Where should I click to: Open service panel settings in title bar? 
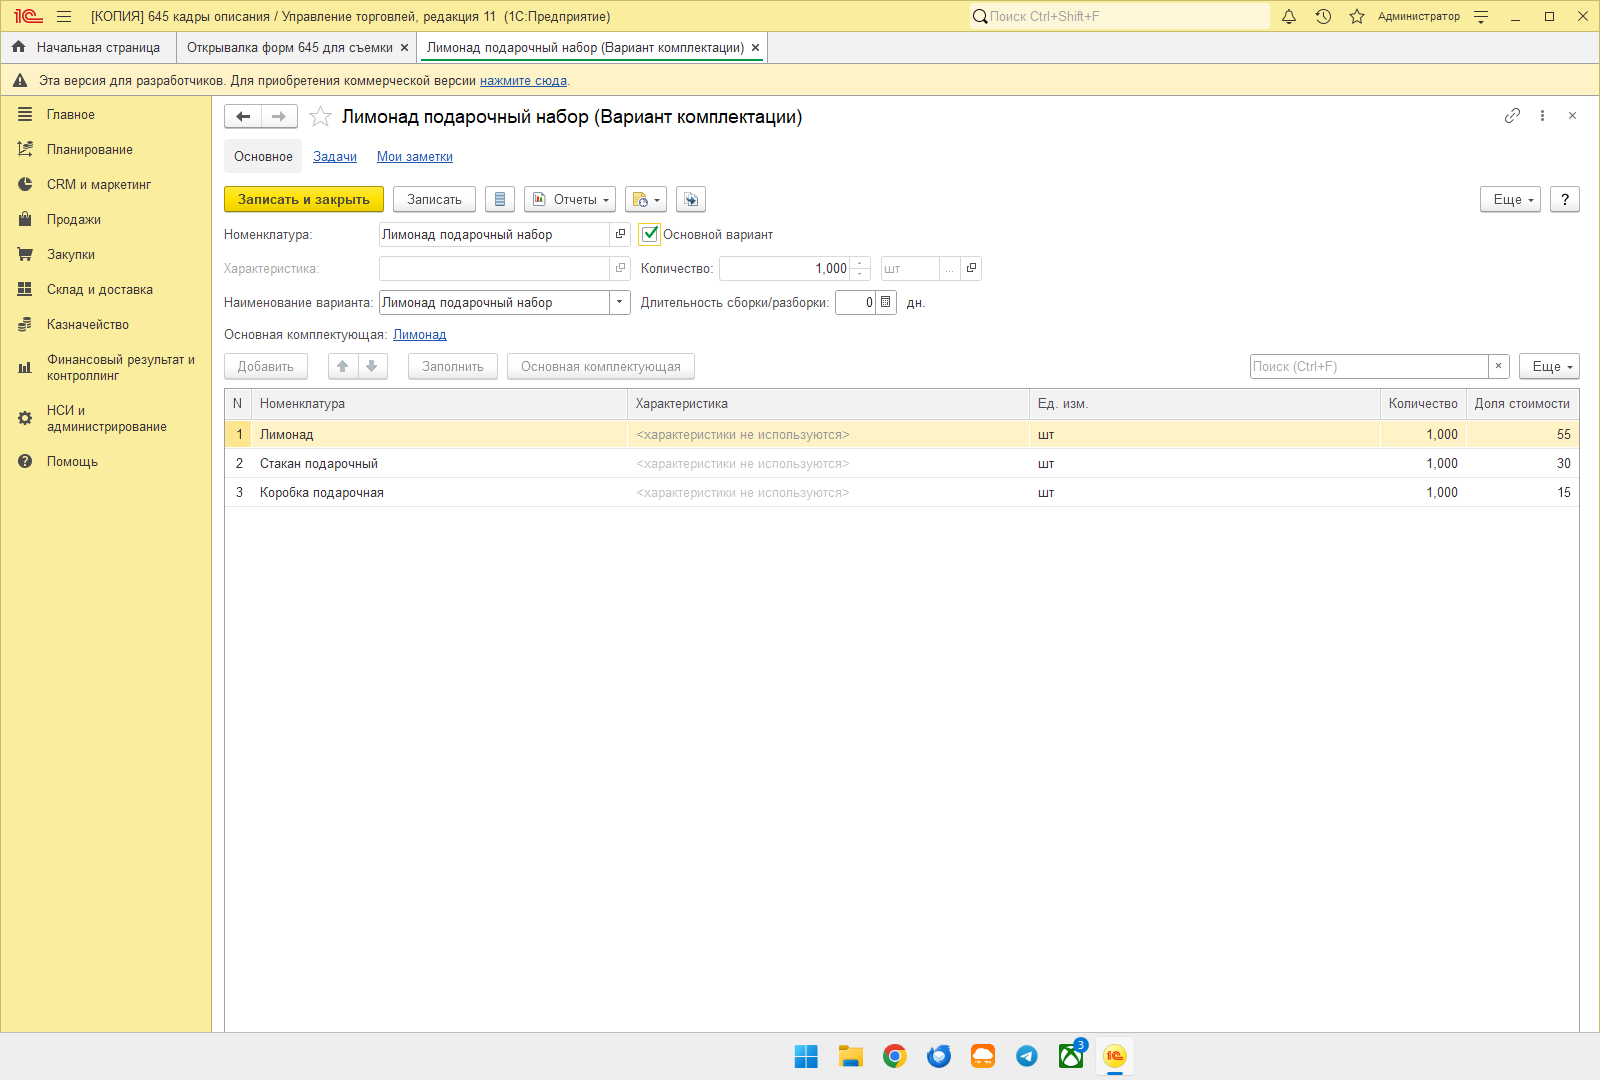pyautogui.click(x=1481, y=16)
